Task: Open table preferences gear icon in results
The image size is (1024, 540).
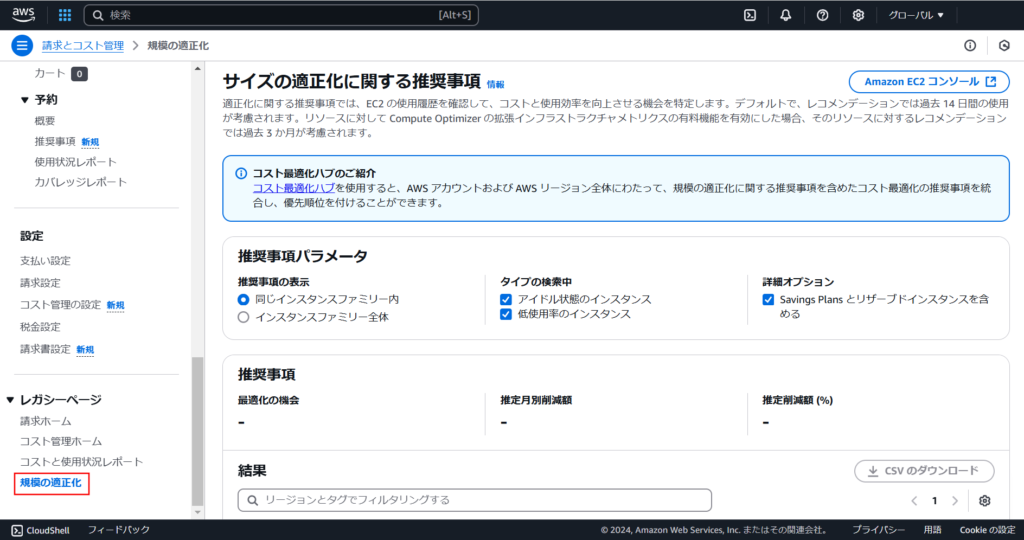Action: tap(985, 500)
